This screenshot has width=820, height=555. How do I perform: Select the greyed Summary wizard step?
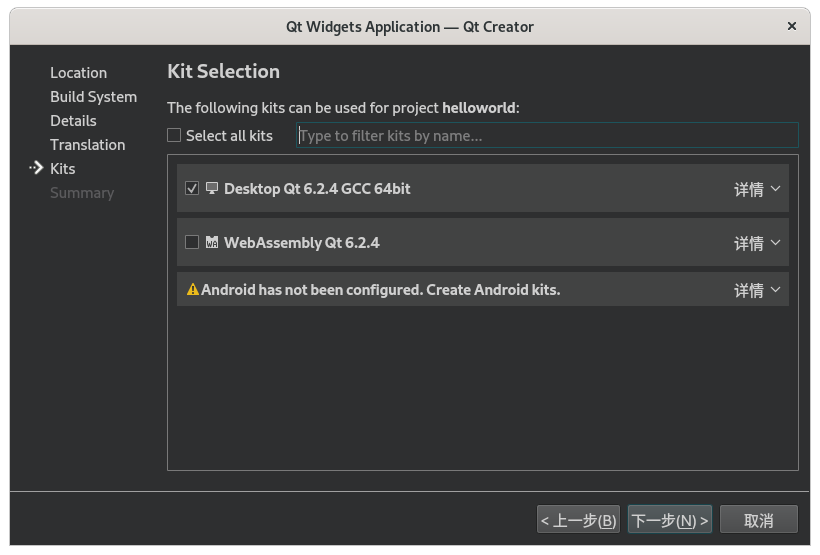coord(82,193)
